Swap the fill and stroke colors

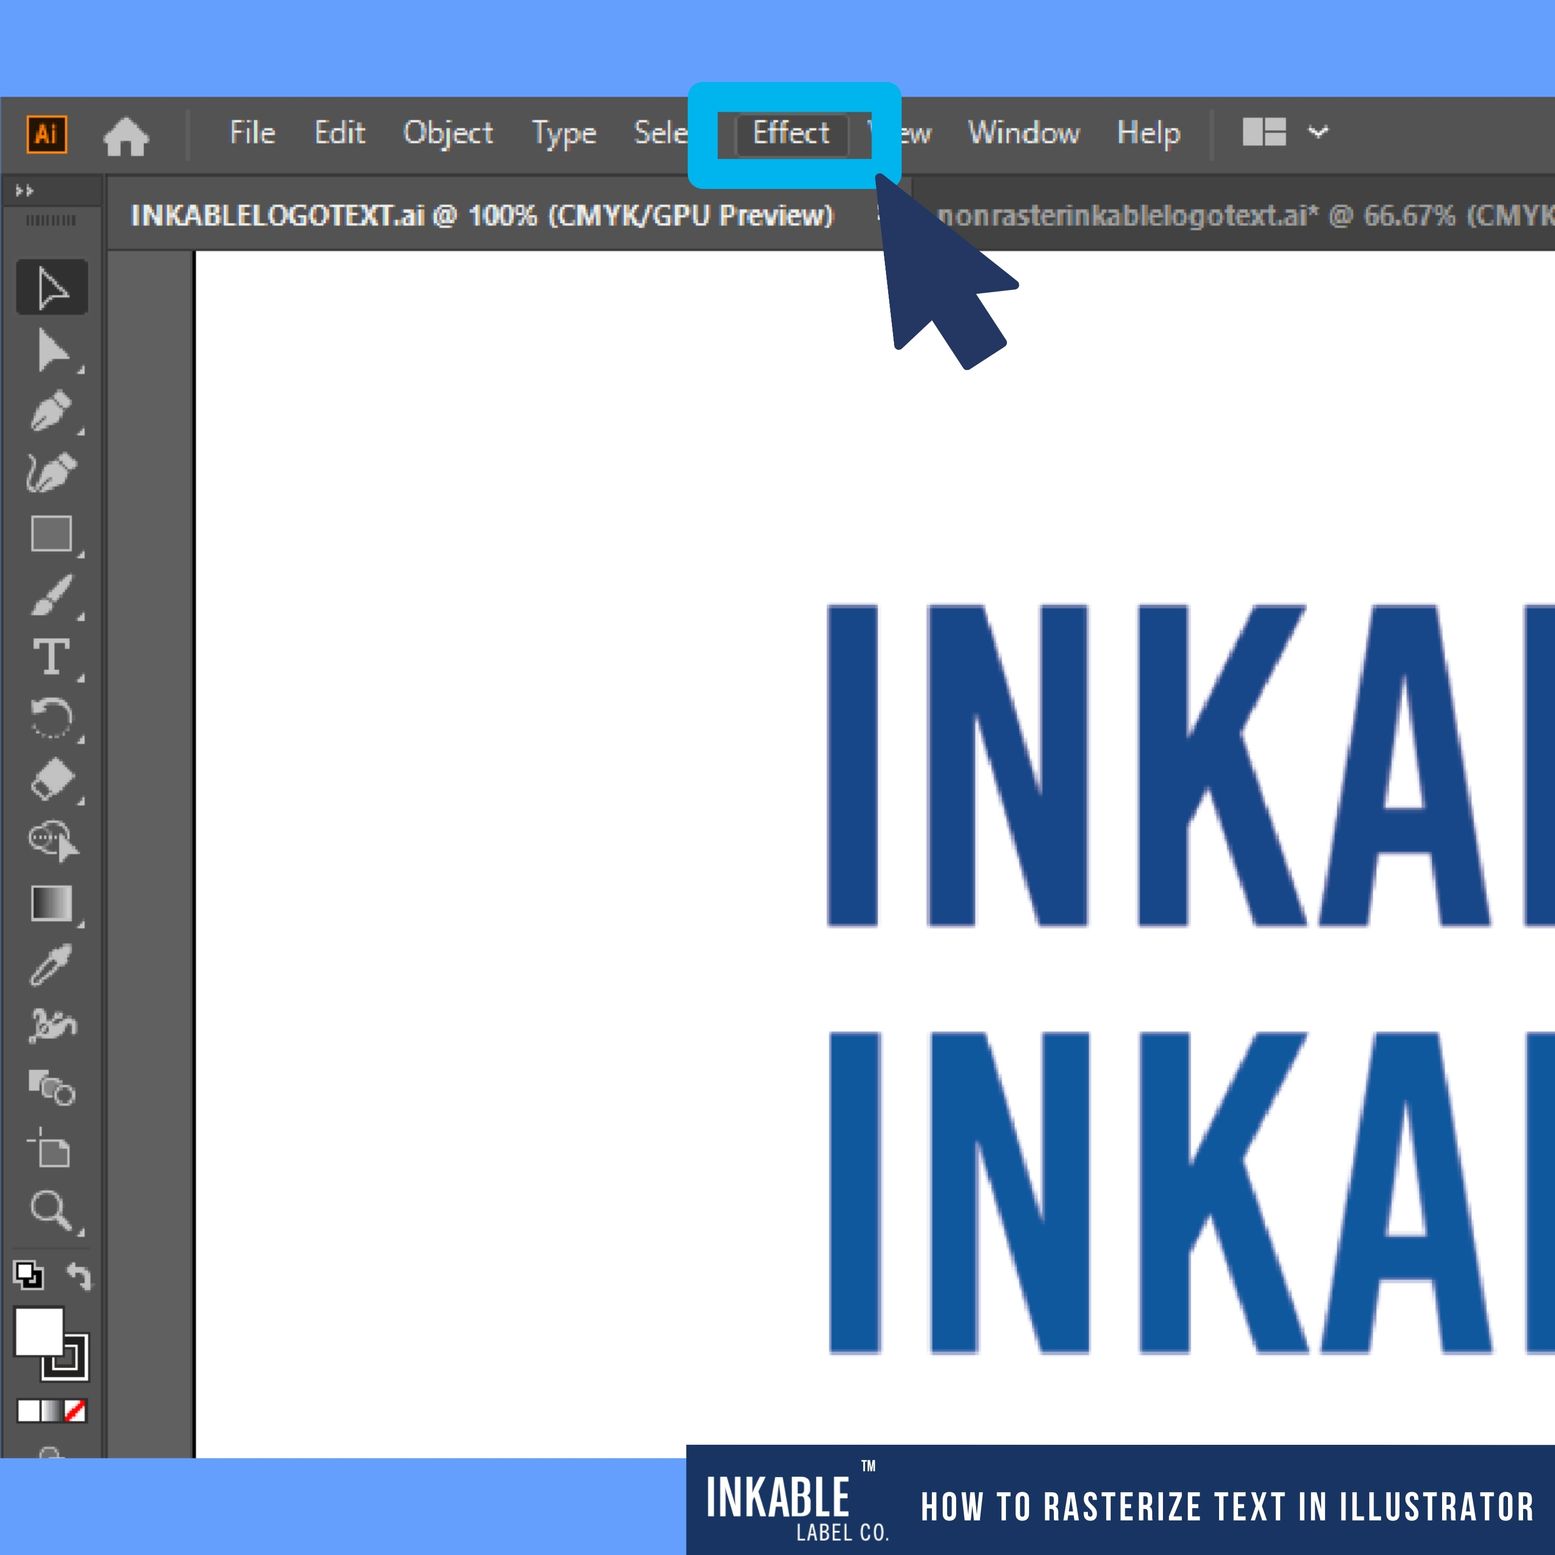point(79,1276)
